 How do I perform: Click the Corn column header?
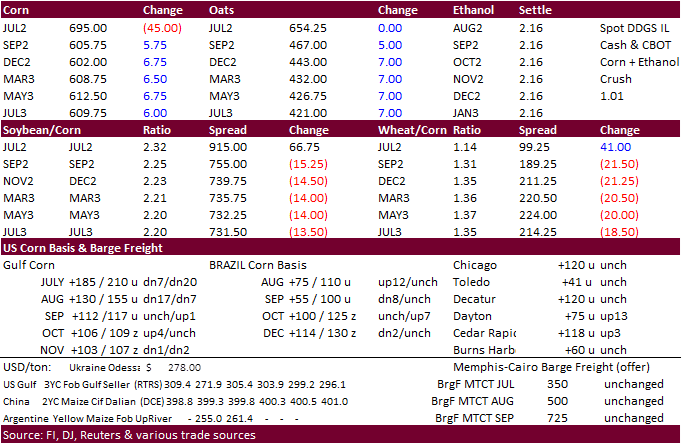click(x=19, y=11)
